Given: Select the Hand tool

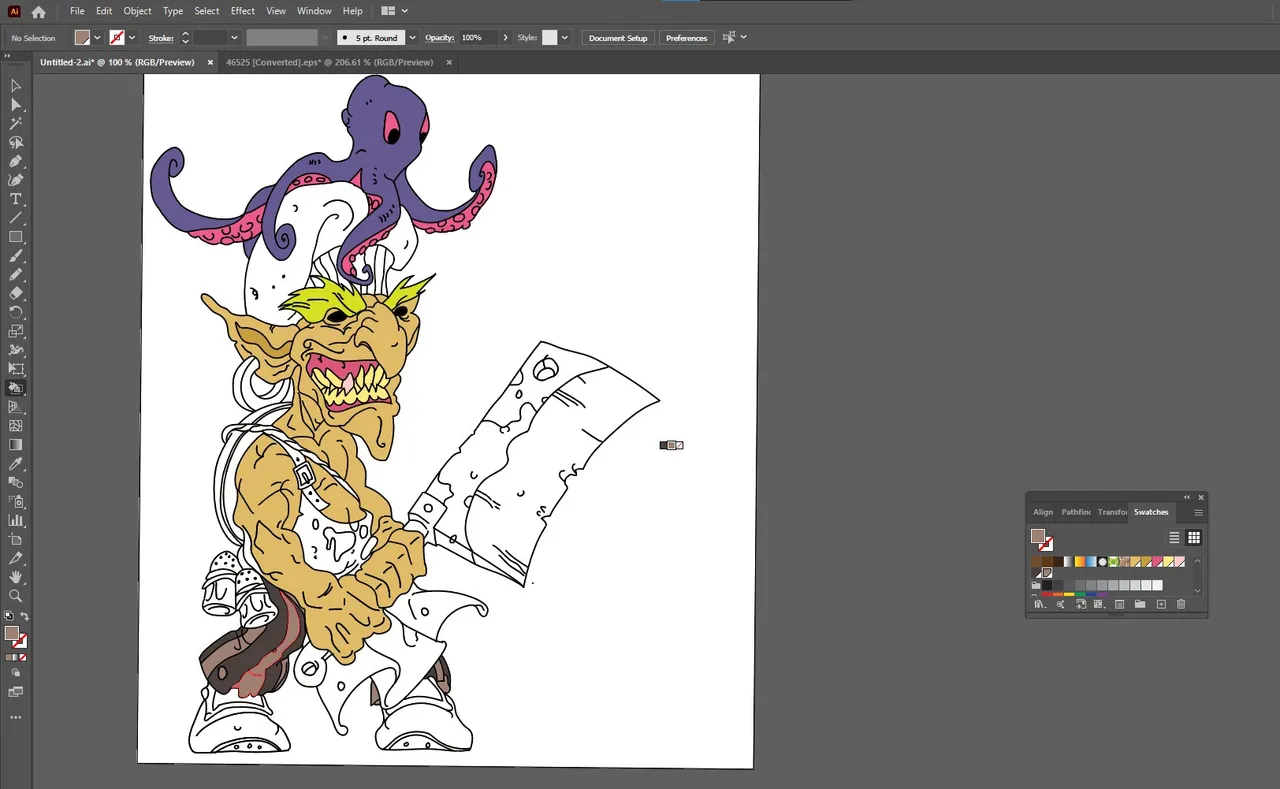Looking at the screenshot, I should (16, 577).
